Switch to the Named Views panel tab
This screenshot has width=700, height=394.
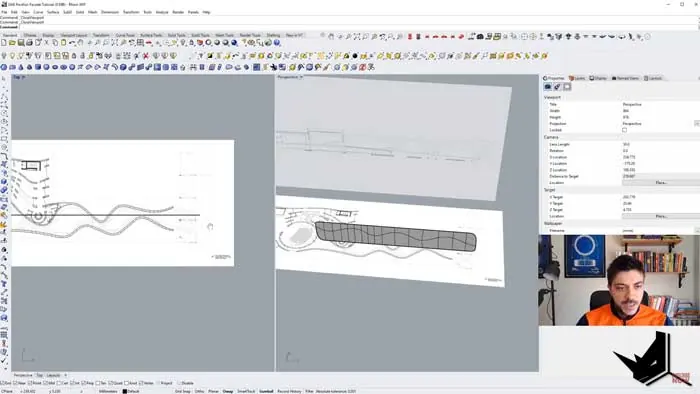pyautogui.click(x=625, y=78)
